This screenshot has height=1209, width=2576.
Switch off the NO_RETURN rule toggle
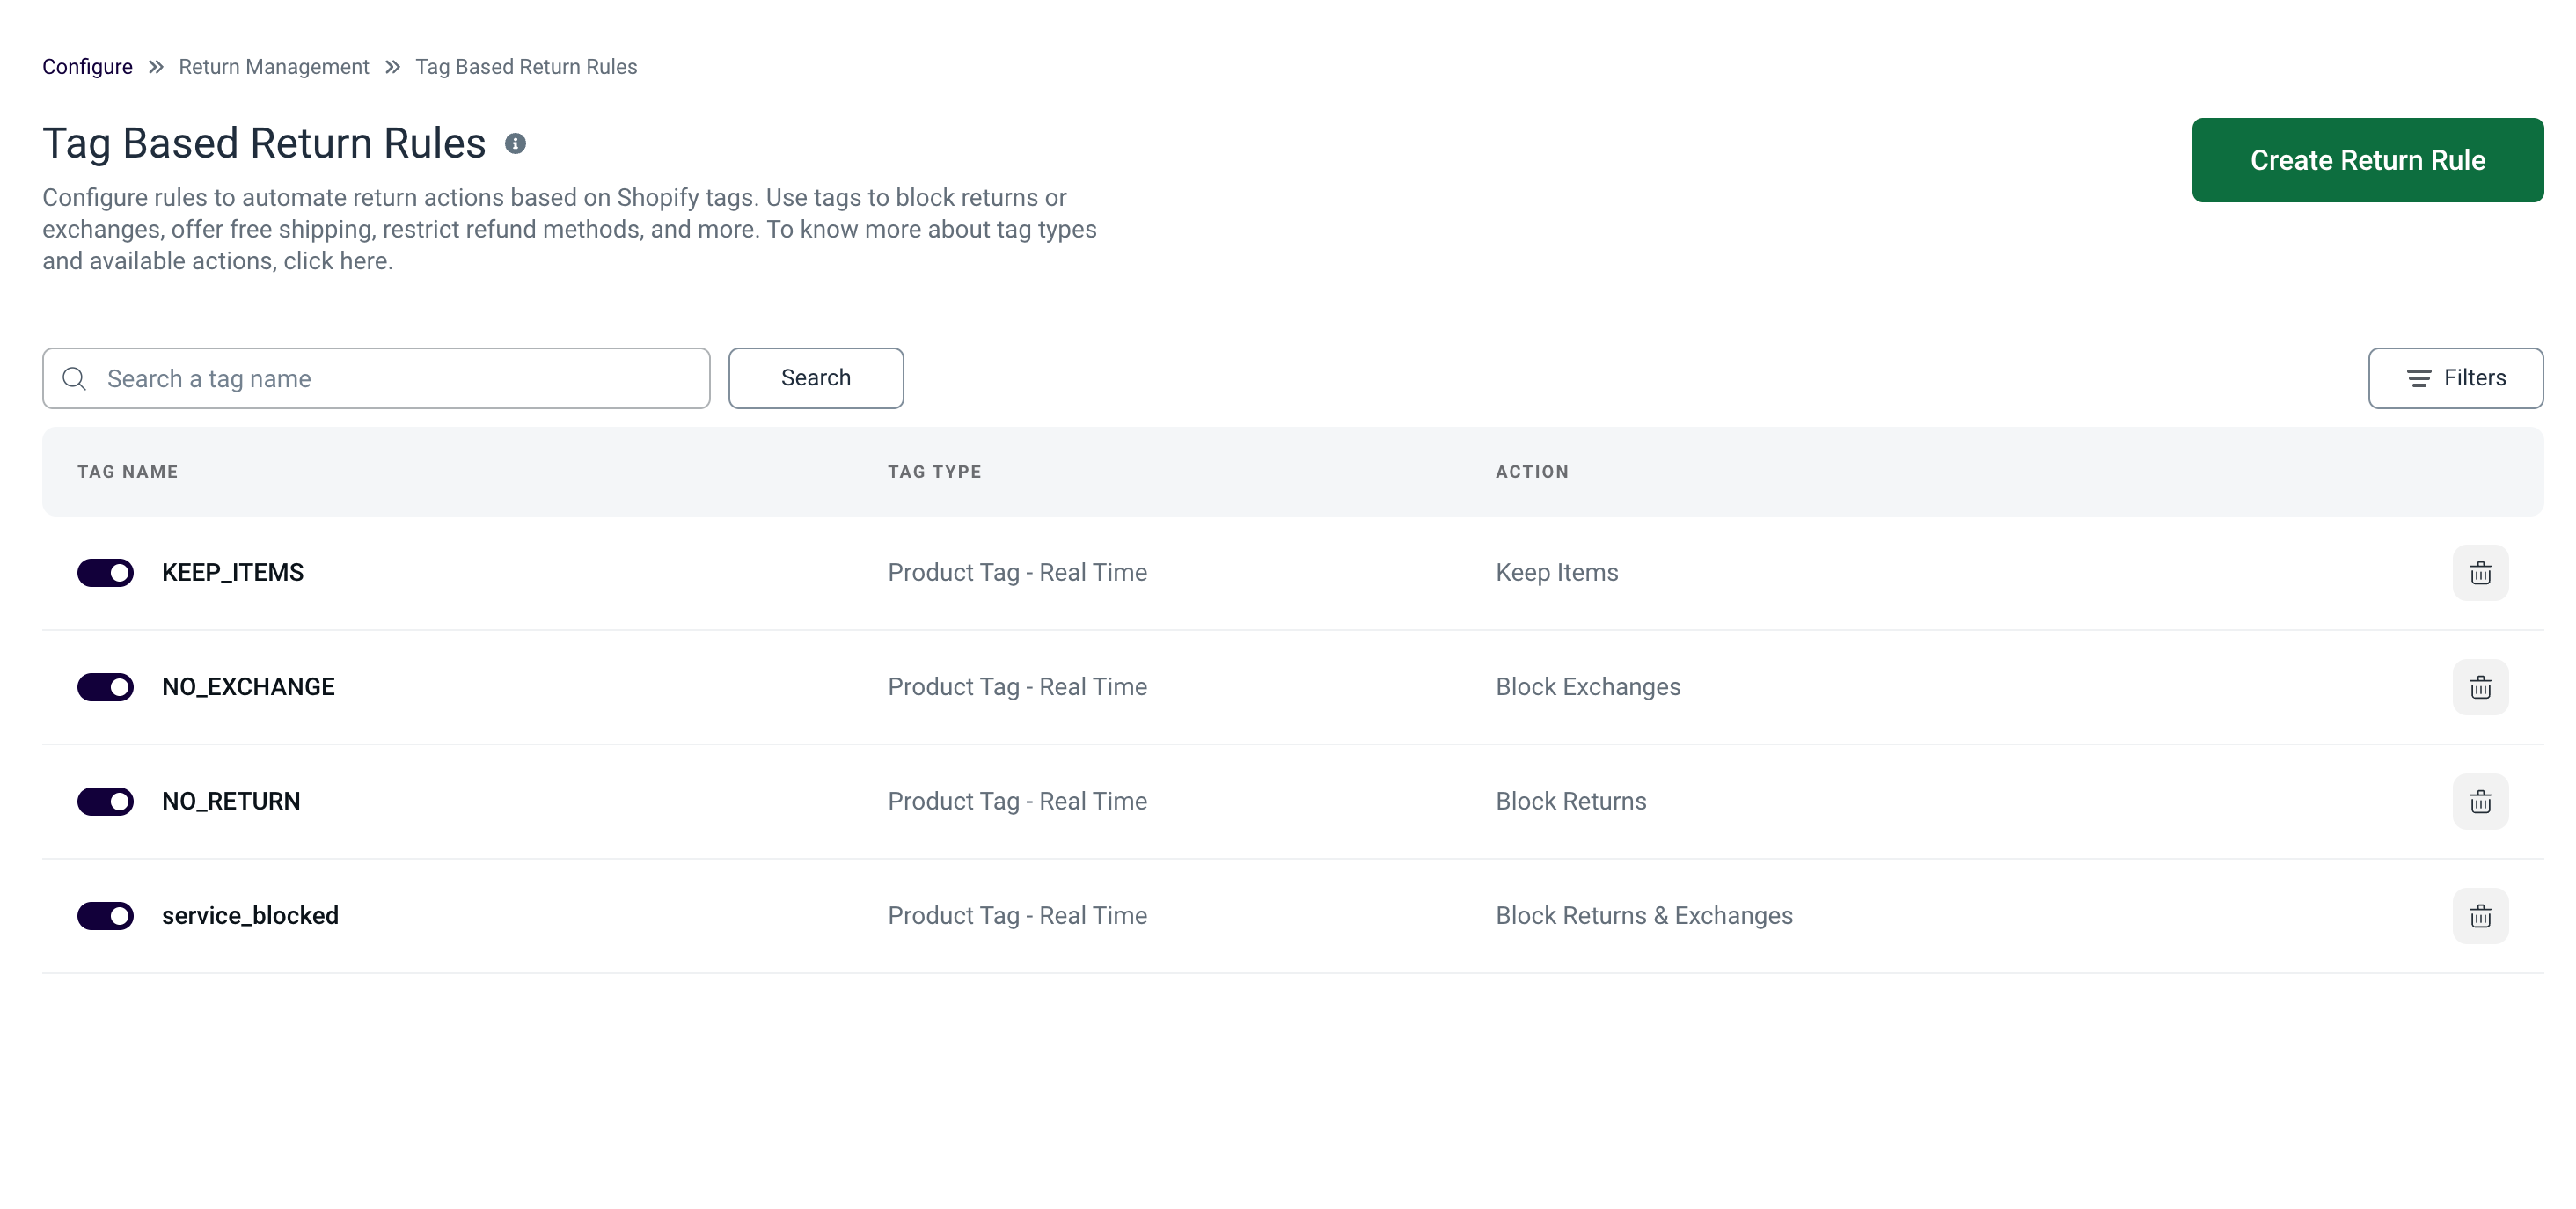coord(105,801)
